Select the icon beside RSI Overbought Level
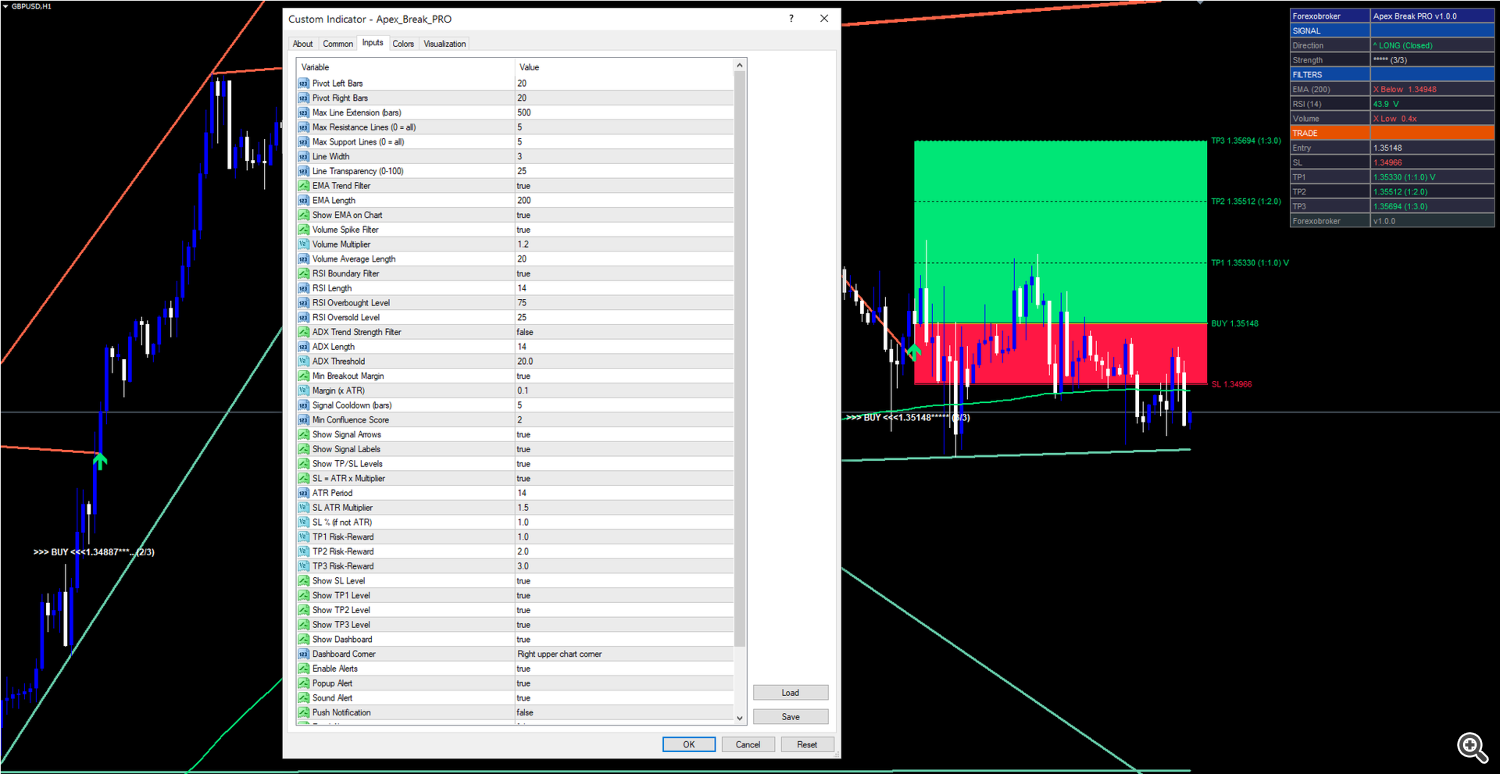 point(304,303)
